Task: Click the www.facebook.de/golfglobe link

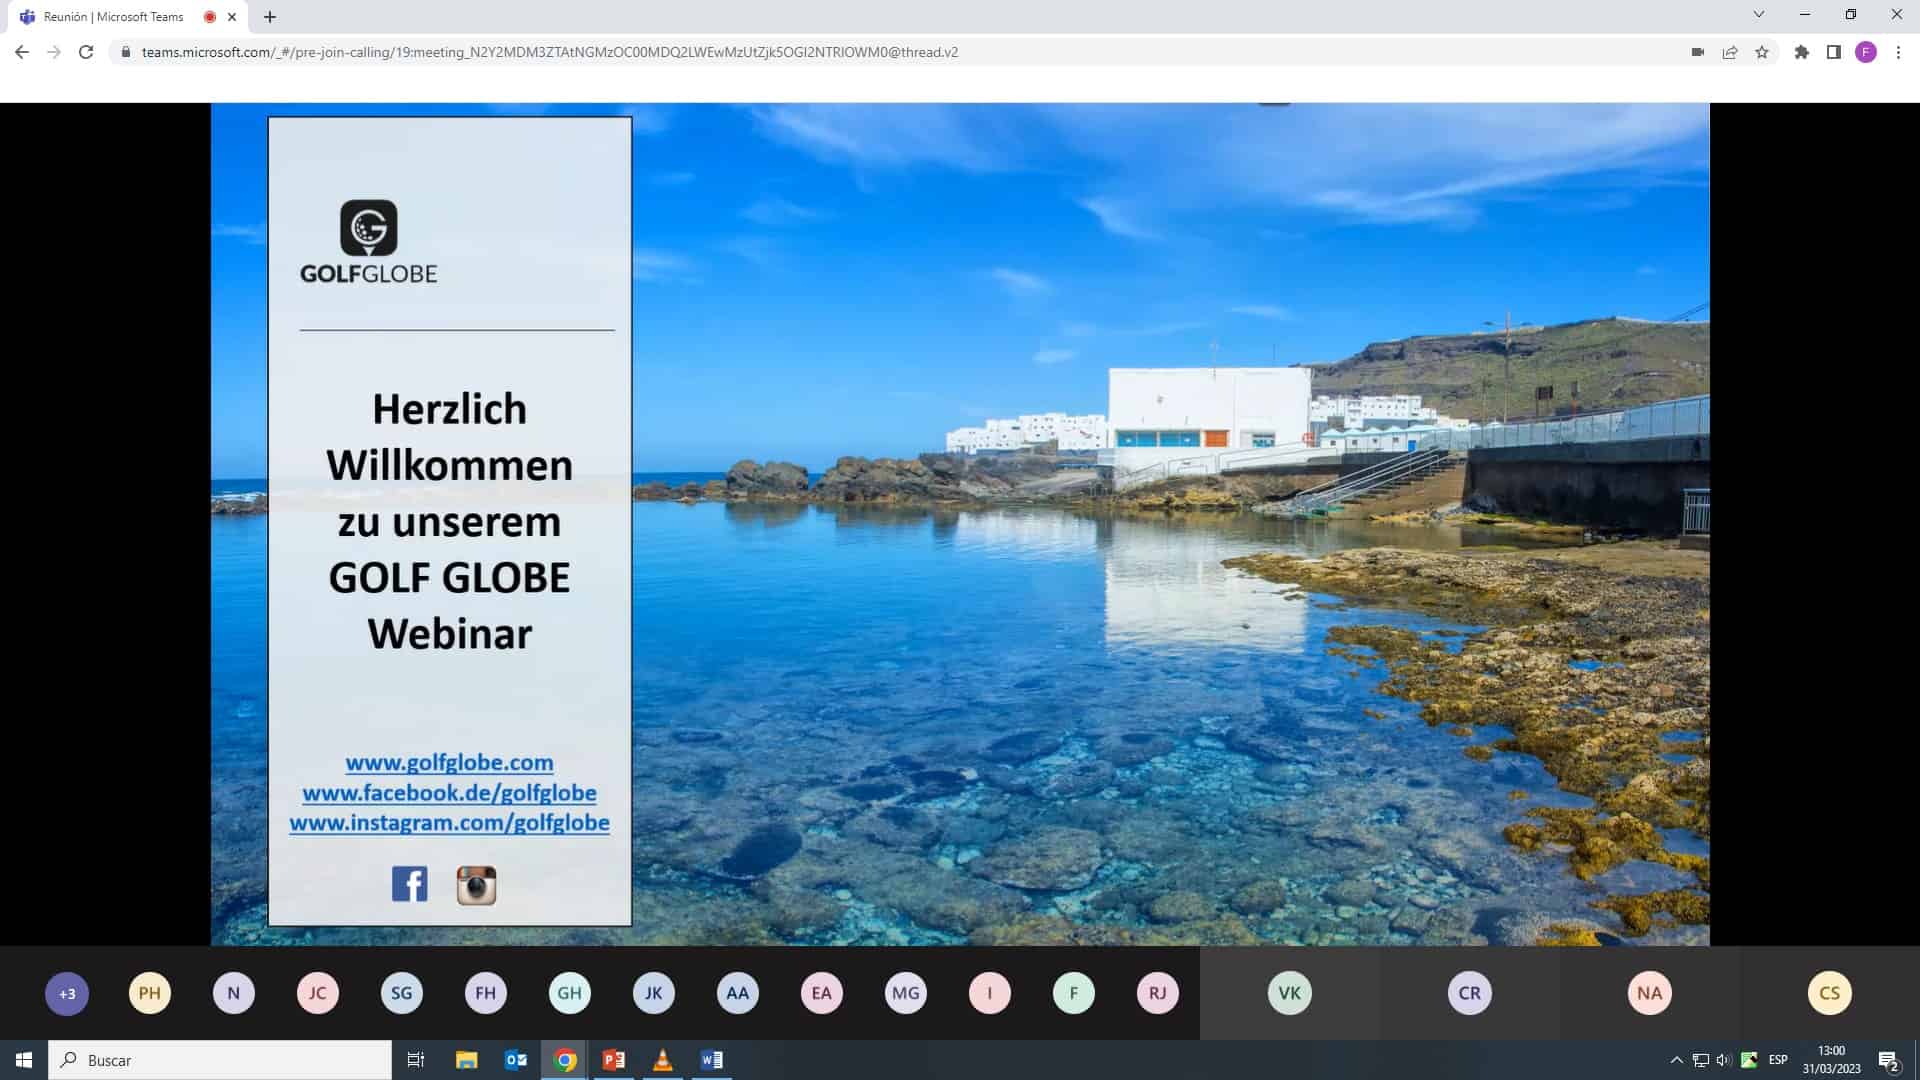Action: (x=449, y=792)
